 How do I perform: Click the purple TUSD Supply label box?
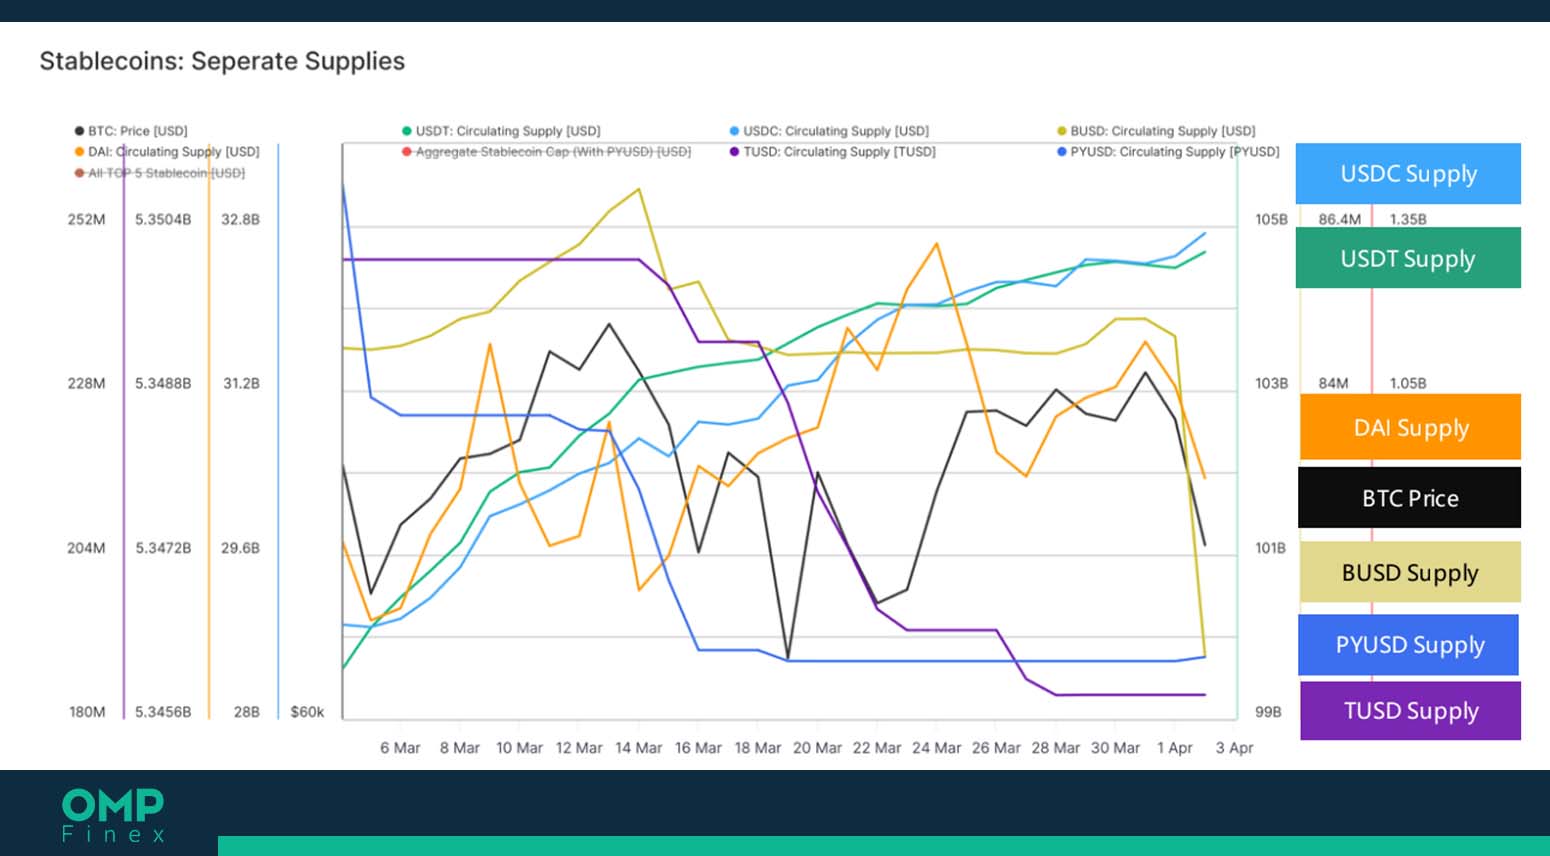tap(1410, 711)
